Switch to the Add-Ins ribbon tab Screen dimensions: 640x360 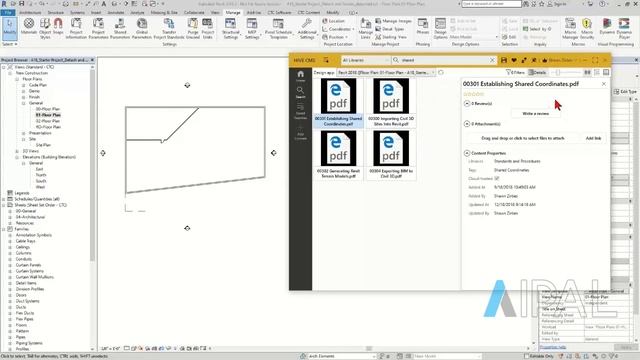click(254, 13)
